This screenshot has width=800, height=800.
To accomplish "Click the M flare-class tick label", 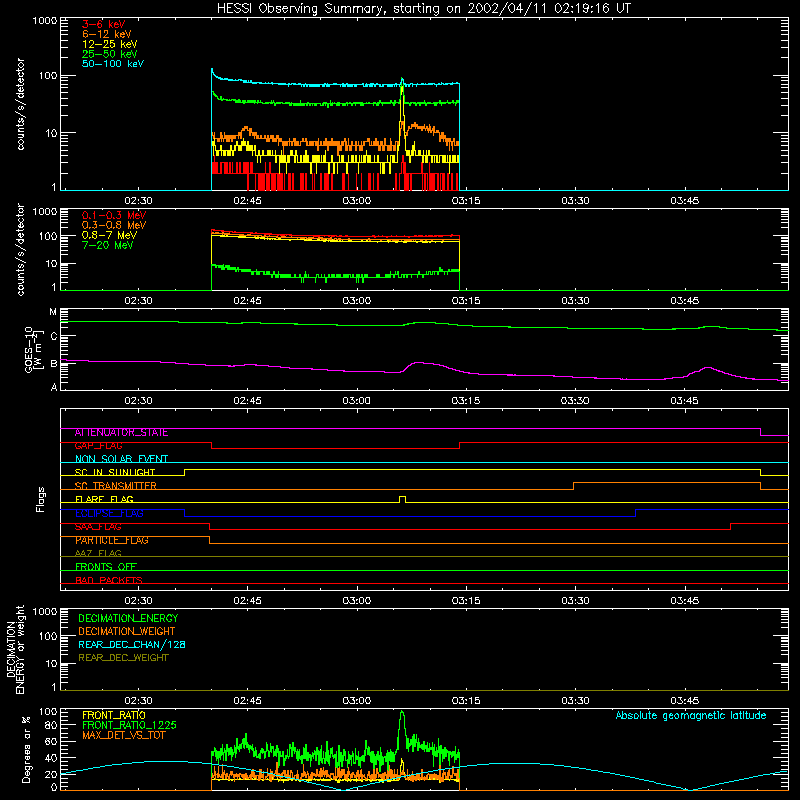I will (x=53, y=312).
